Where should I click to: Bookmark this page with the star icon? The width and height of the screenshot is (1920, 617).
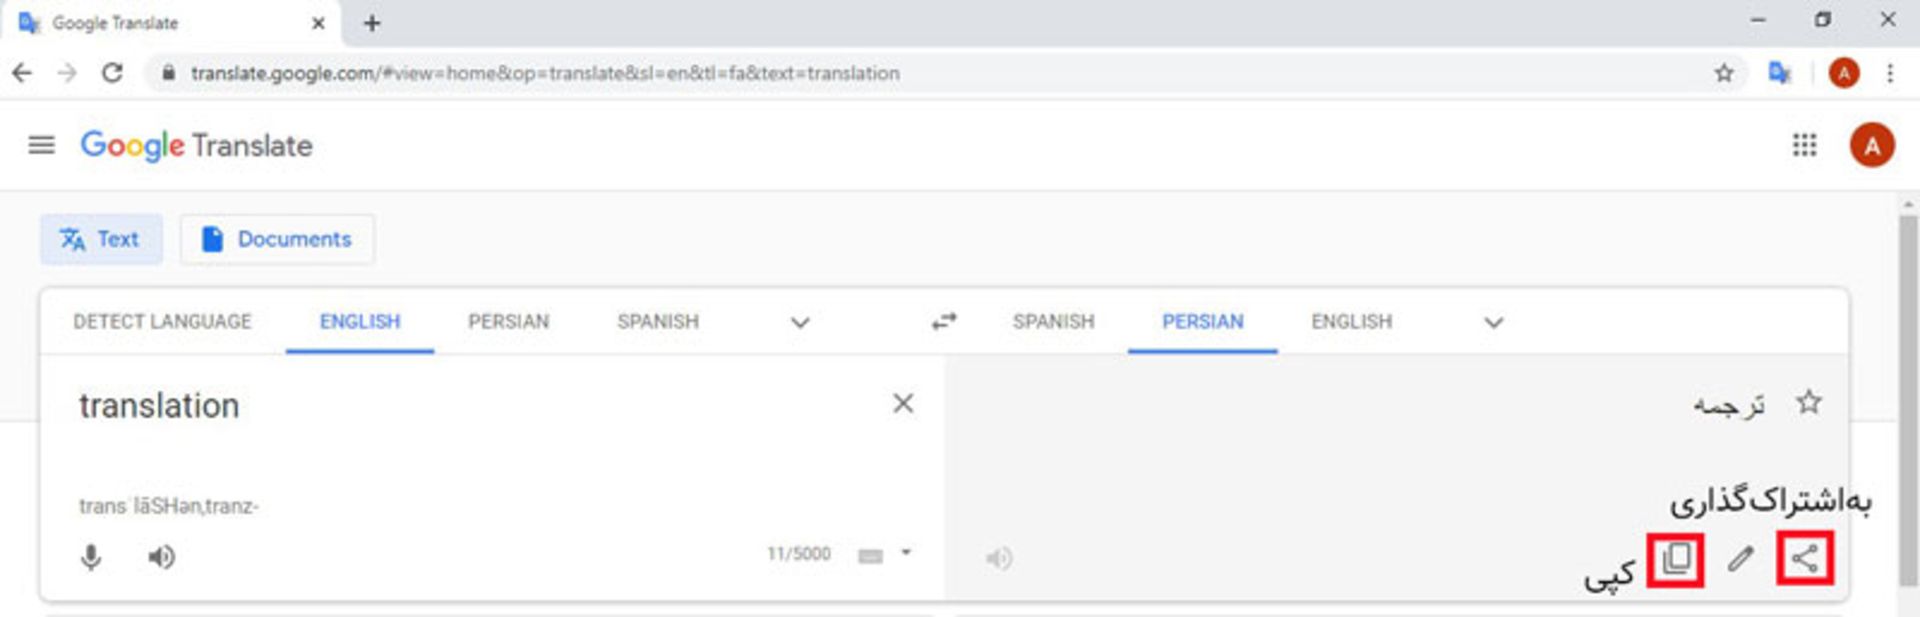(x=1724, y=73)
